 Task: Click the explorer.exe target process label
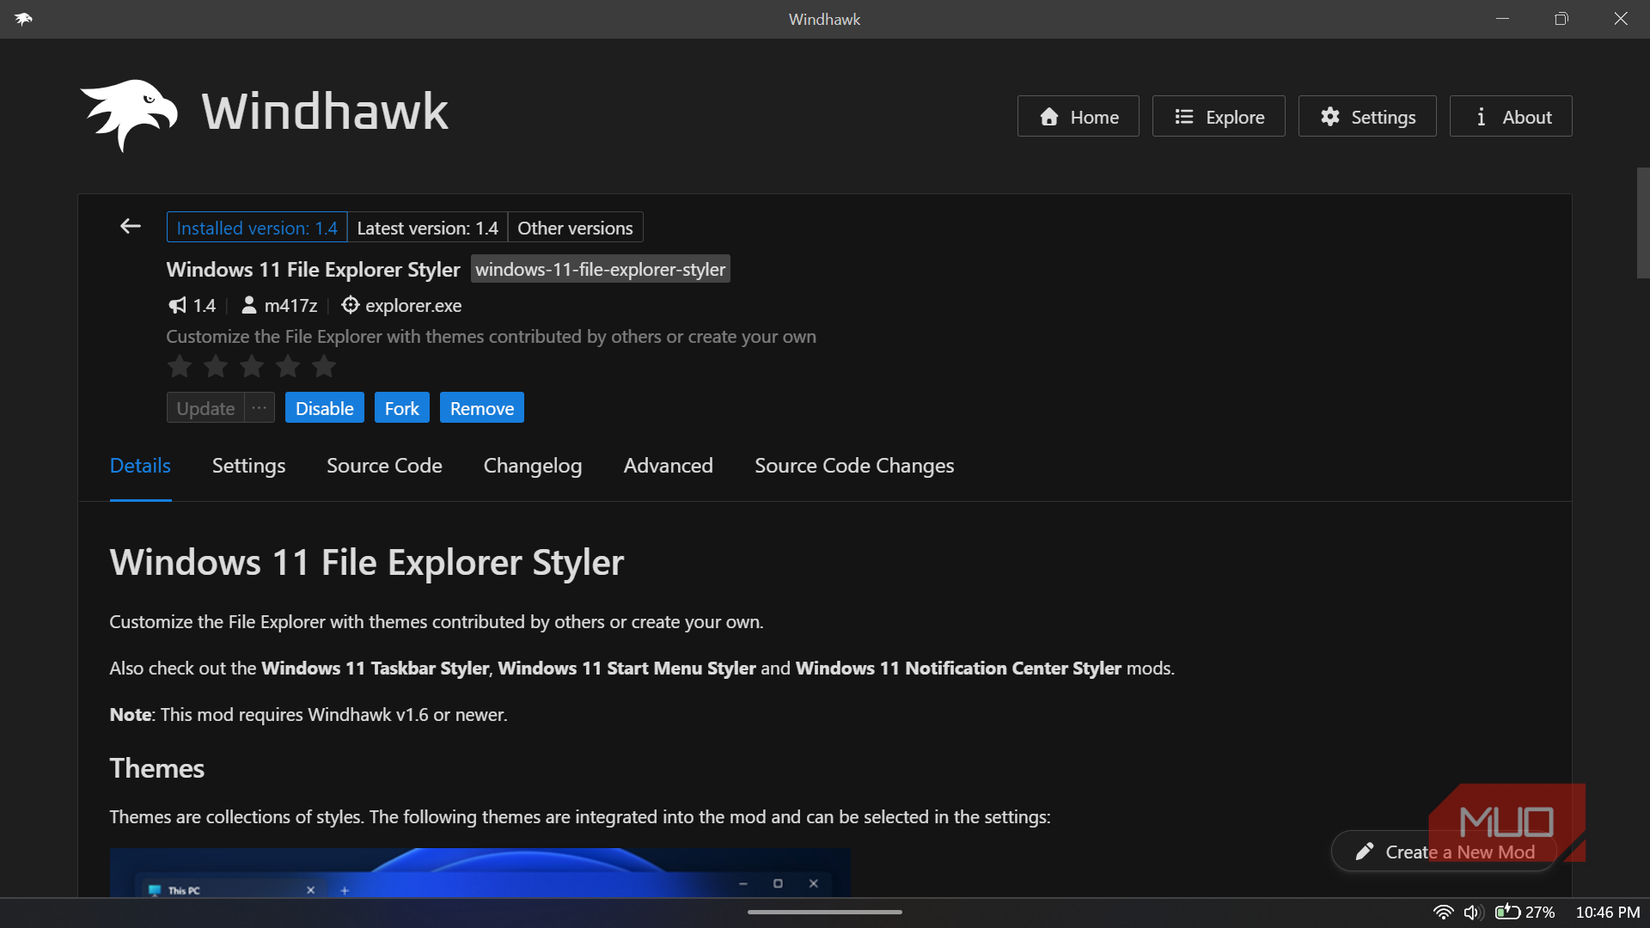tap(413, 306)
